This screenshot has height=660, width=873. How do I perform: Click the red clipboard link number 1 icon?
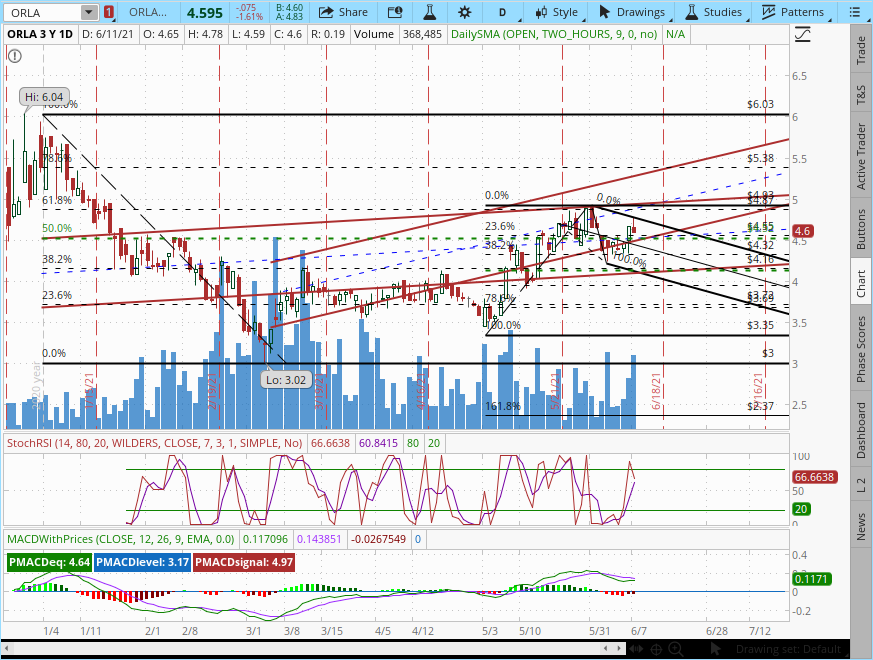point(108,12)
